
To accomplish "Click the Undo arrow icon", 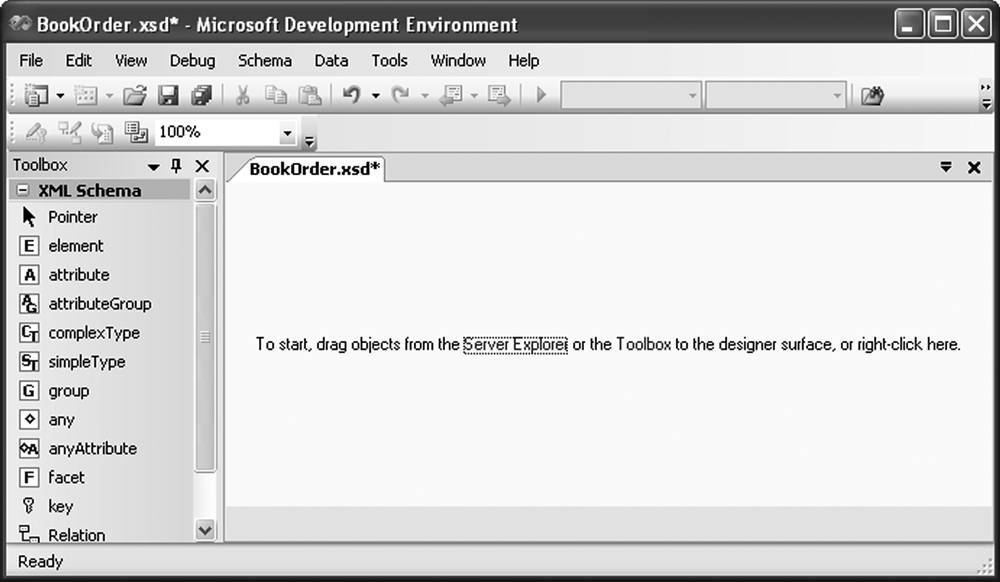I will tap(351, 96).
